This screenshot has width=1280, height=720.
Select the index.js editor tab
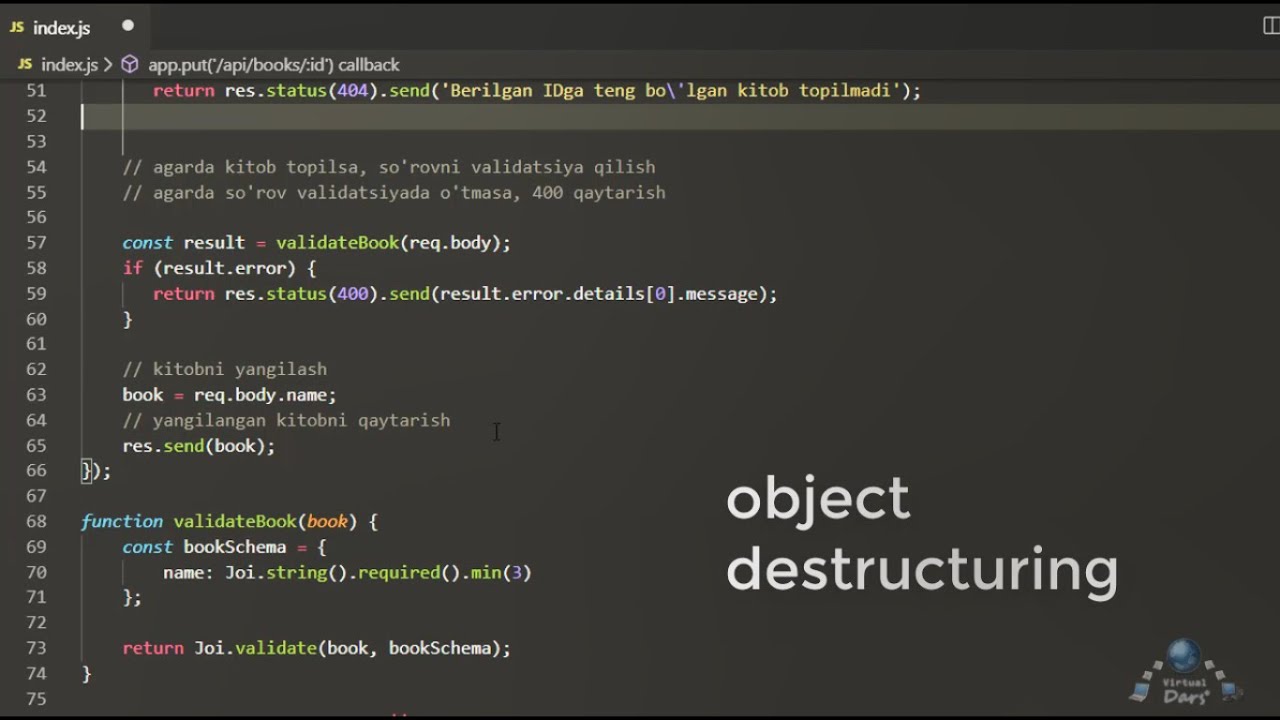pyautogui.click(x=75, y=27)
